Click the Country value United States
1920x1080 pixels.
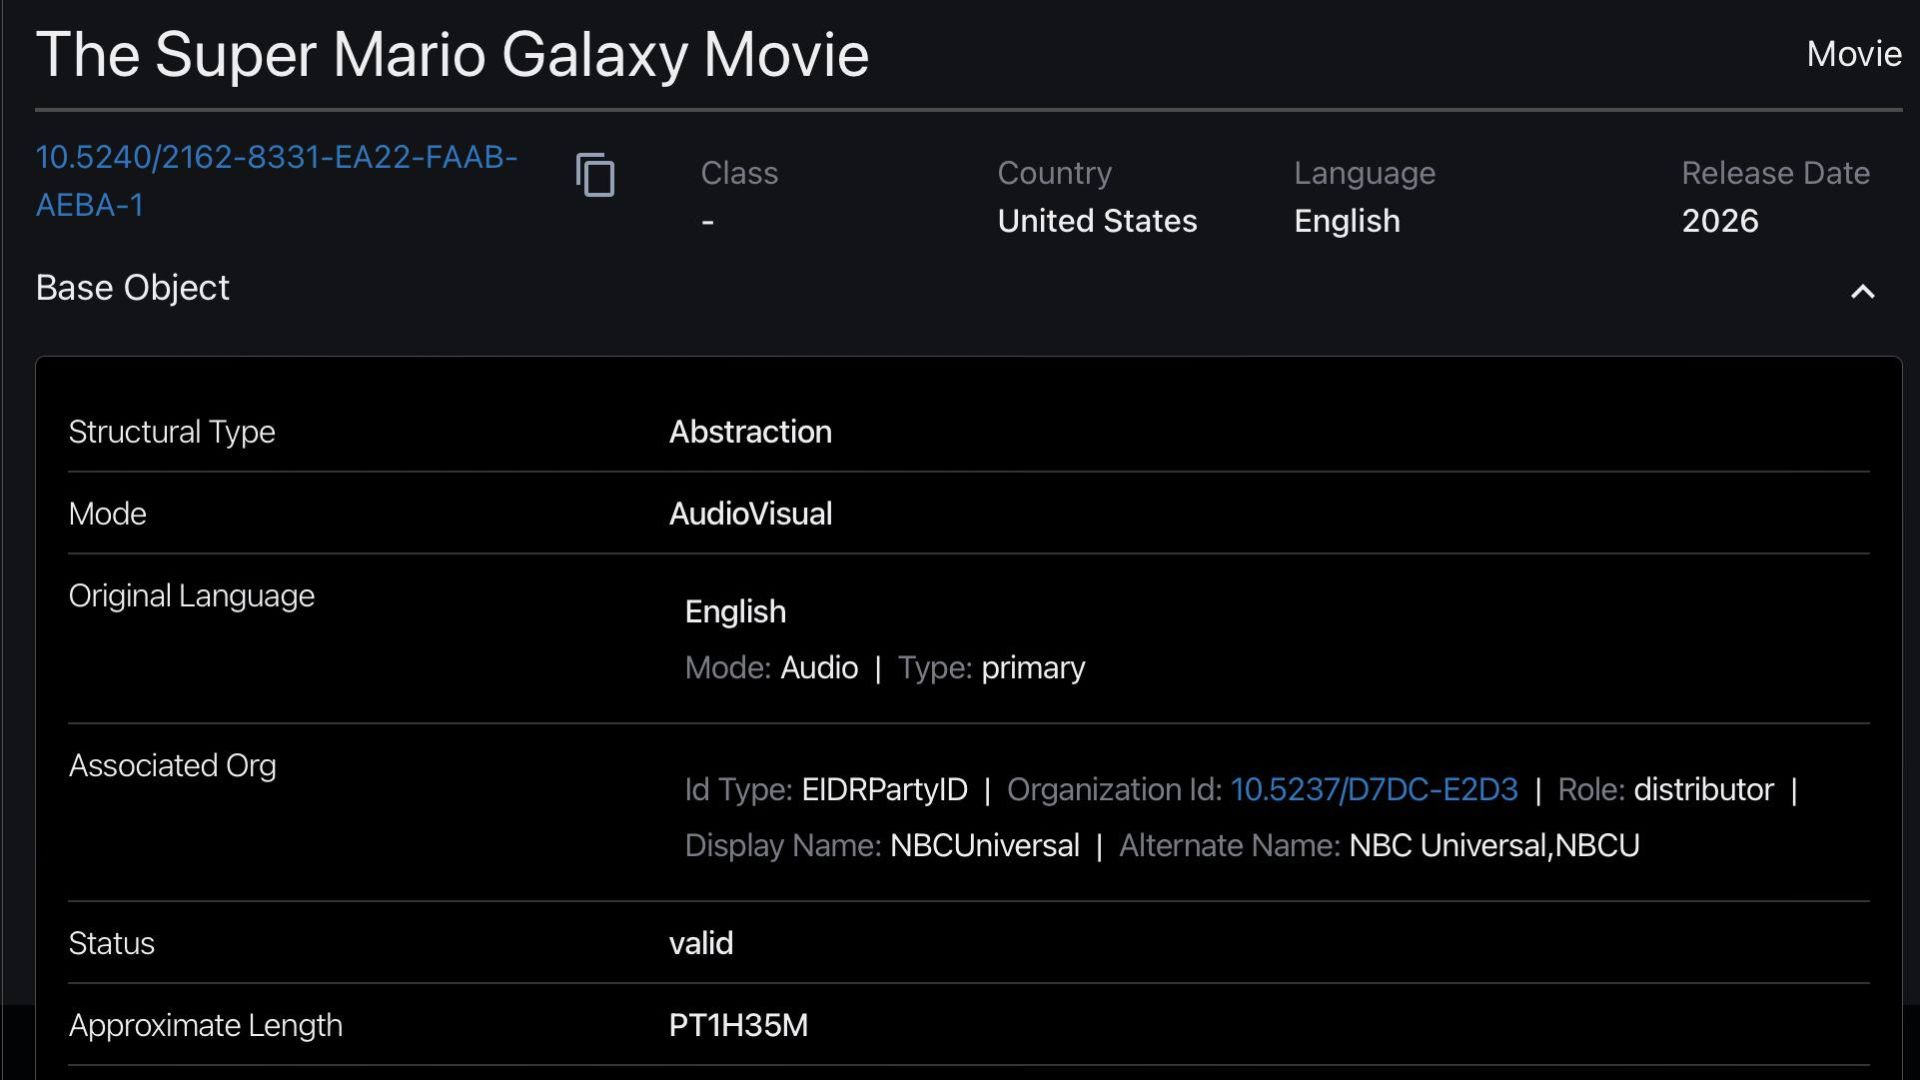(1096, 221)
